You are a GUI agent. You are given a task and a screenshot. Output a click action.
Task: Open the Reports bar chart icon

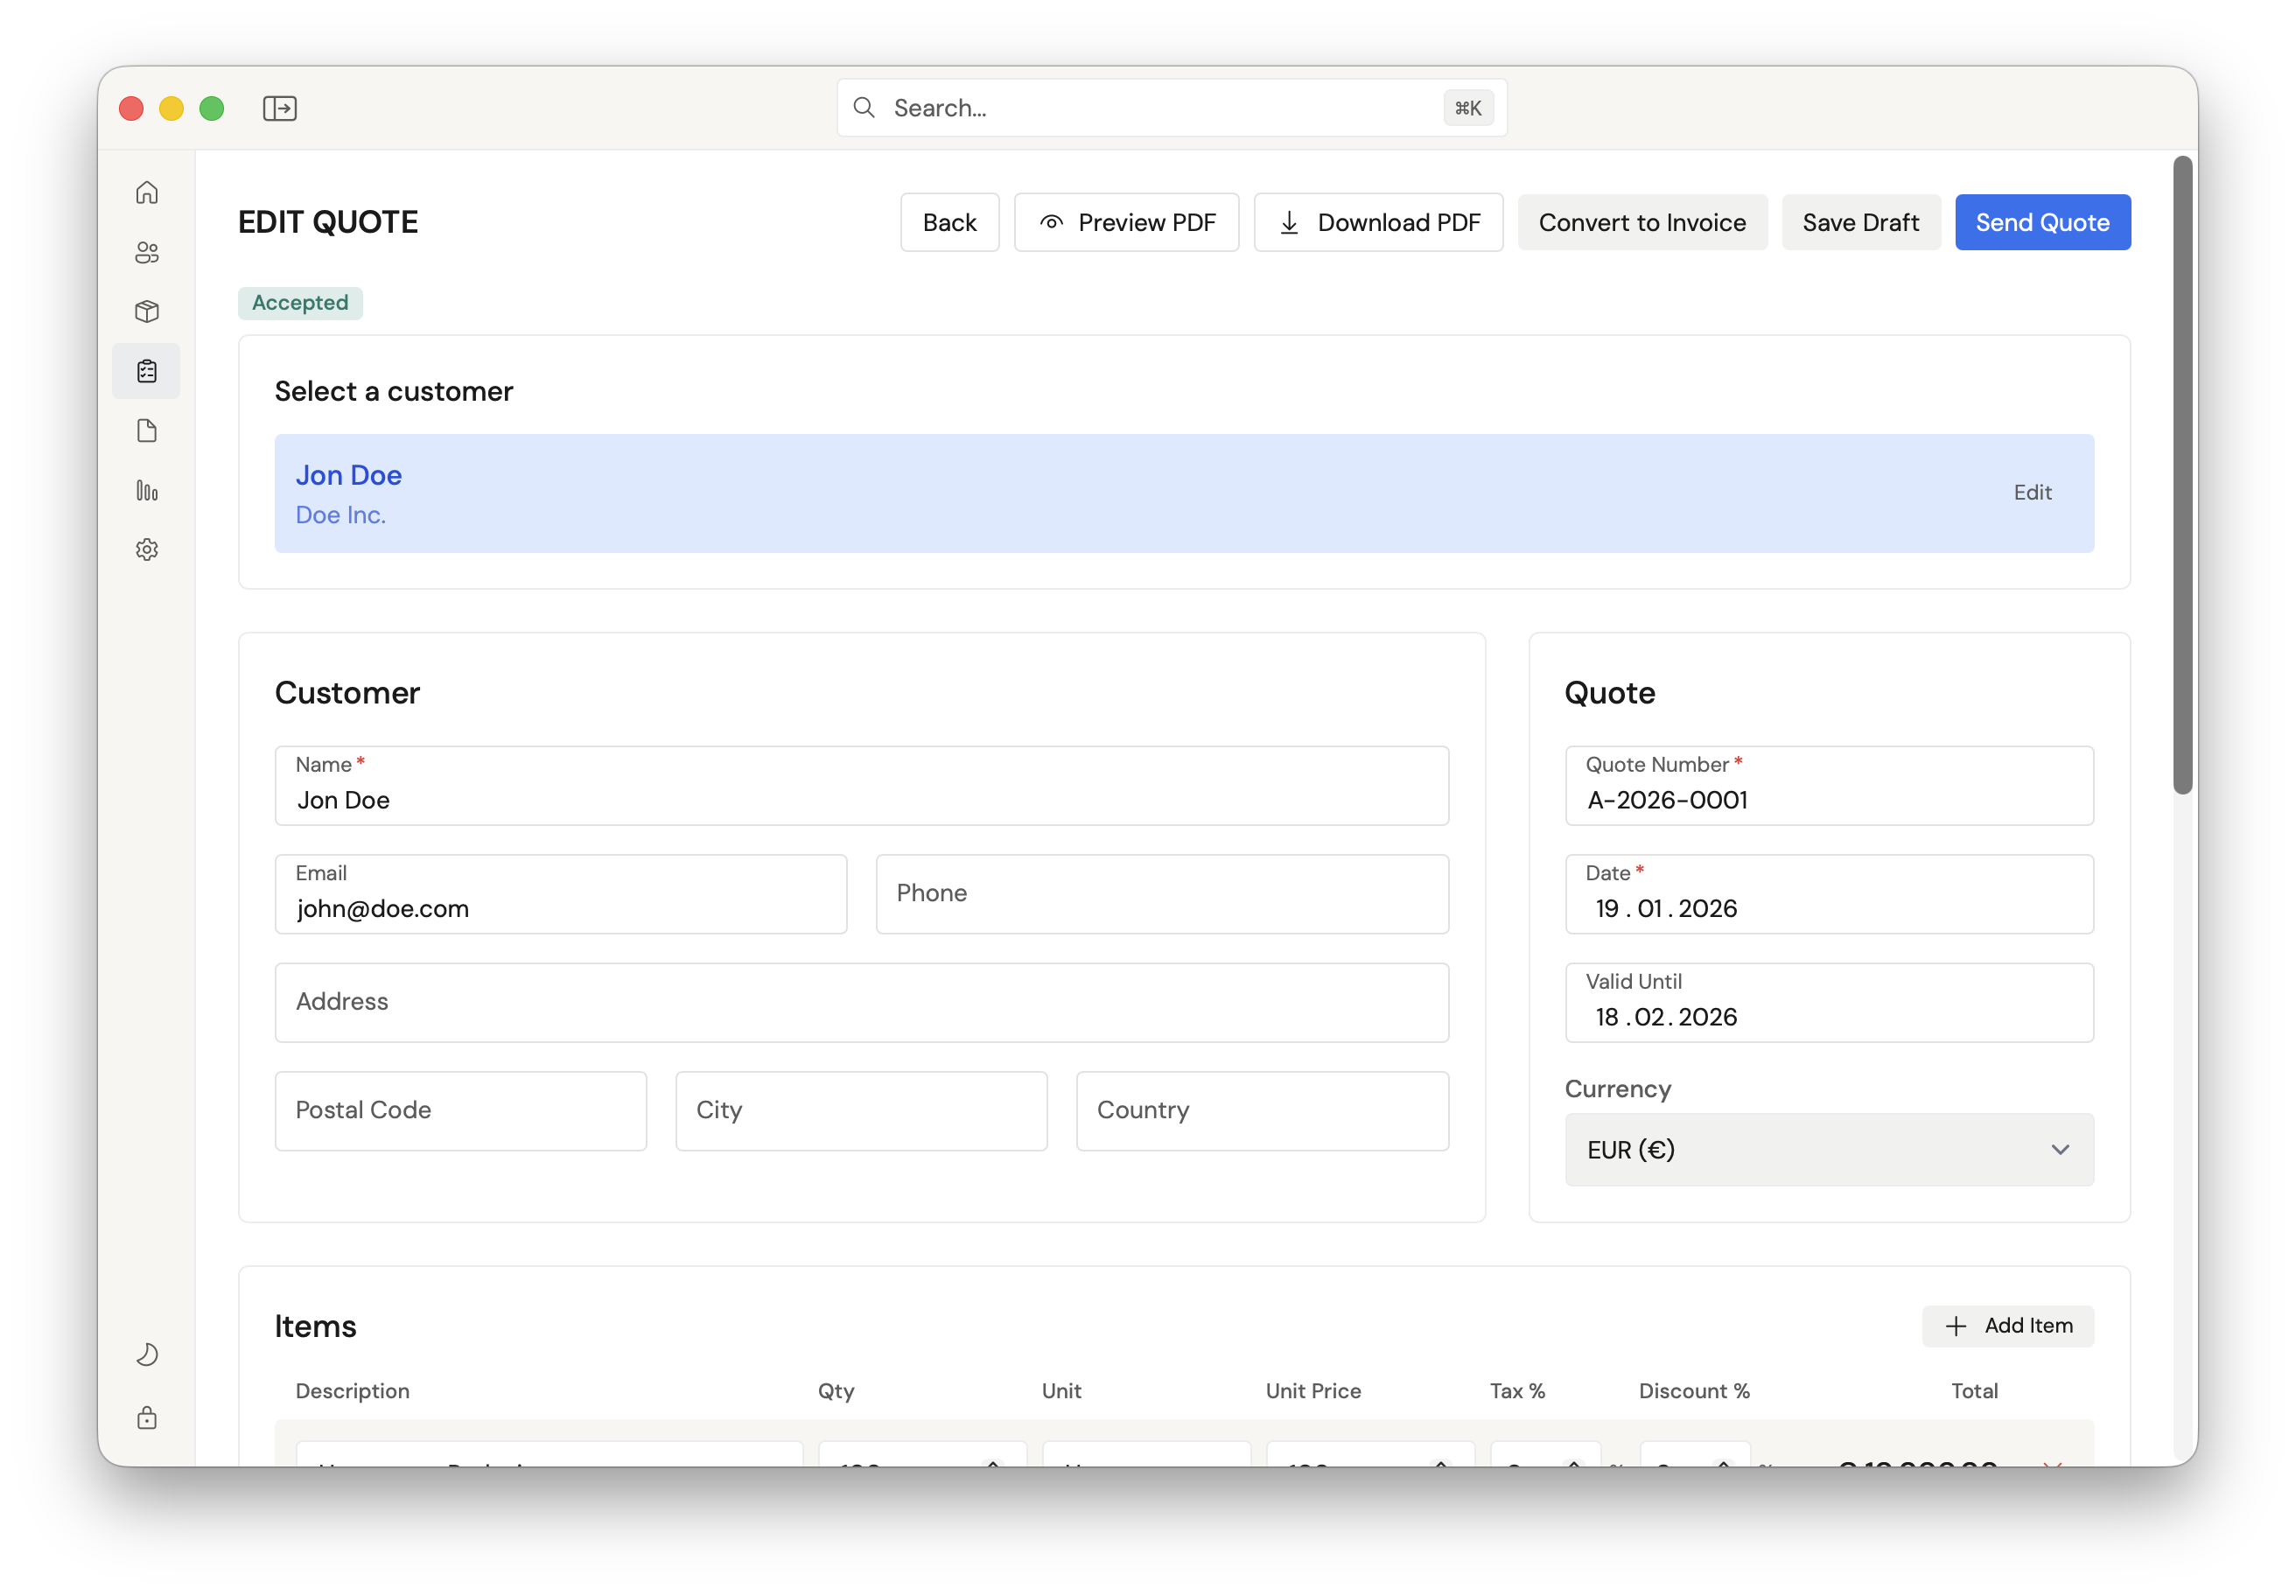pos(147,490)
